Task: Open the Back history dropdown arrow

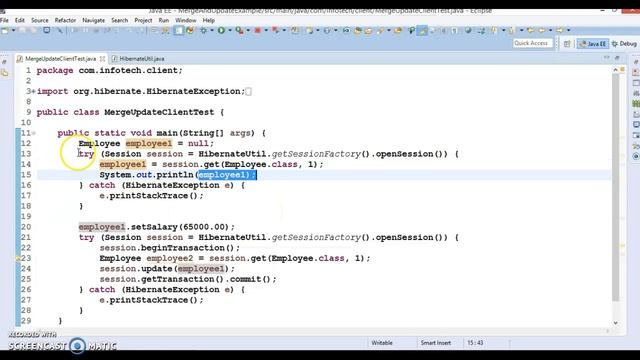Action: (x=551, y=30)
